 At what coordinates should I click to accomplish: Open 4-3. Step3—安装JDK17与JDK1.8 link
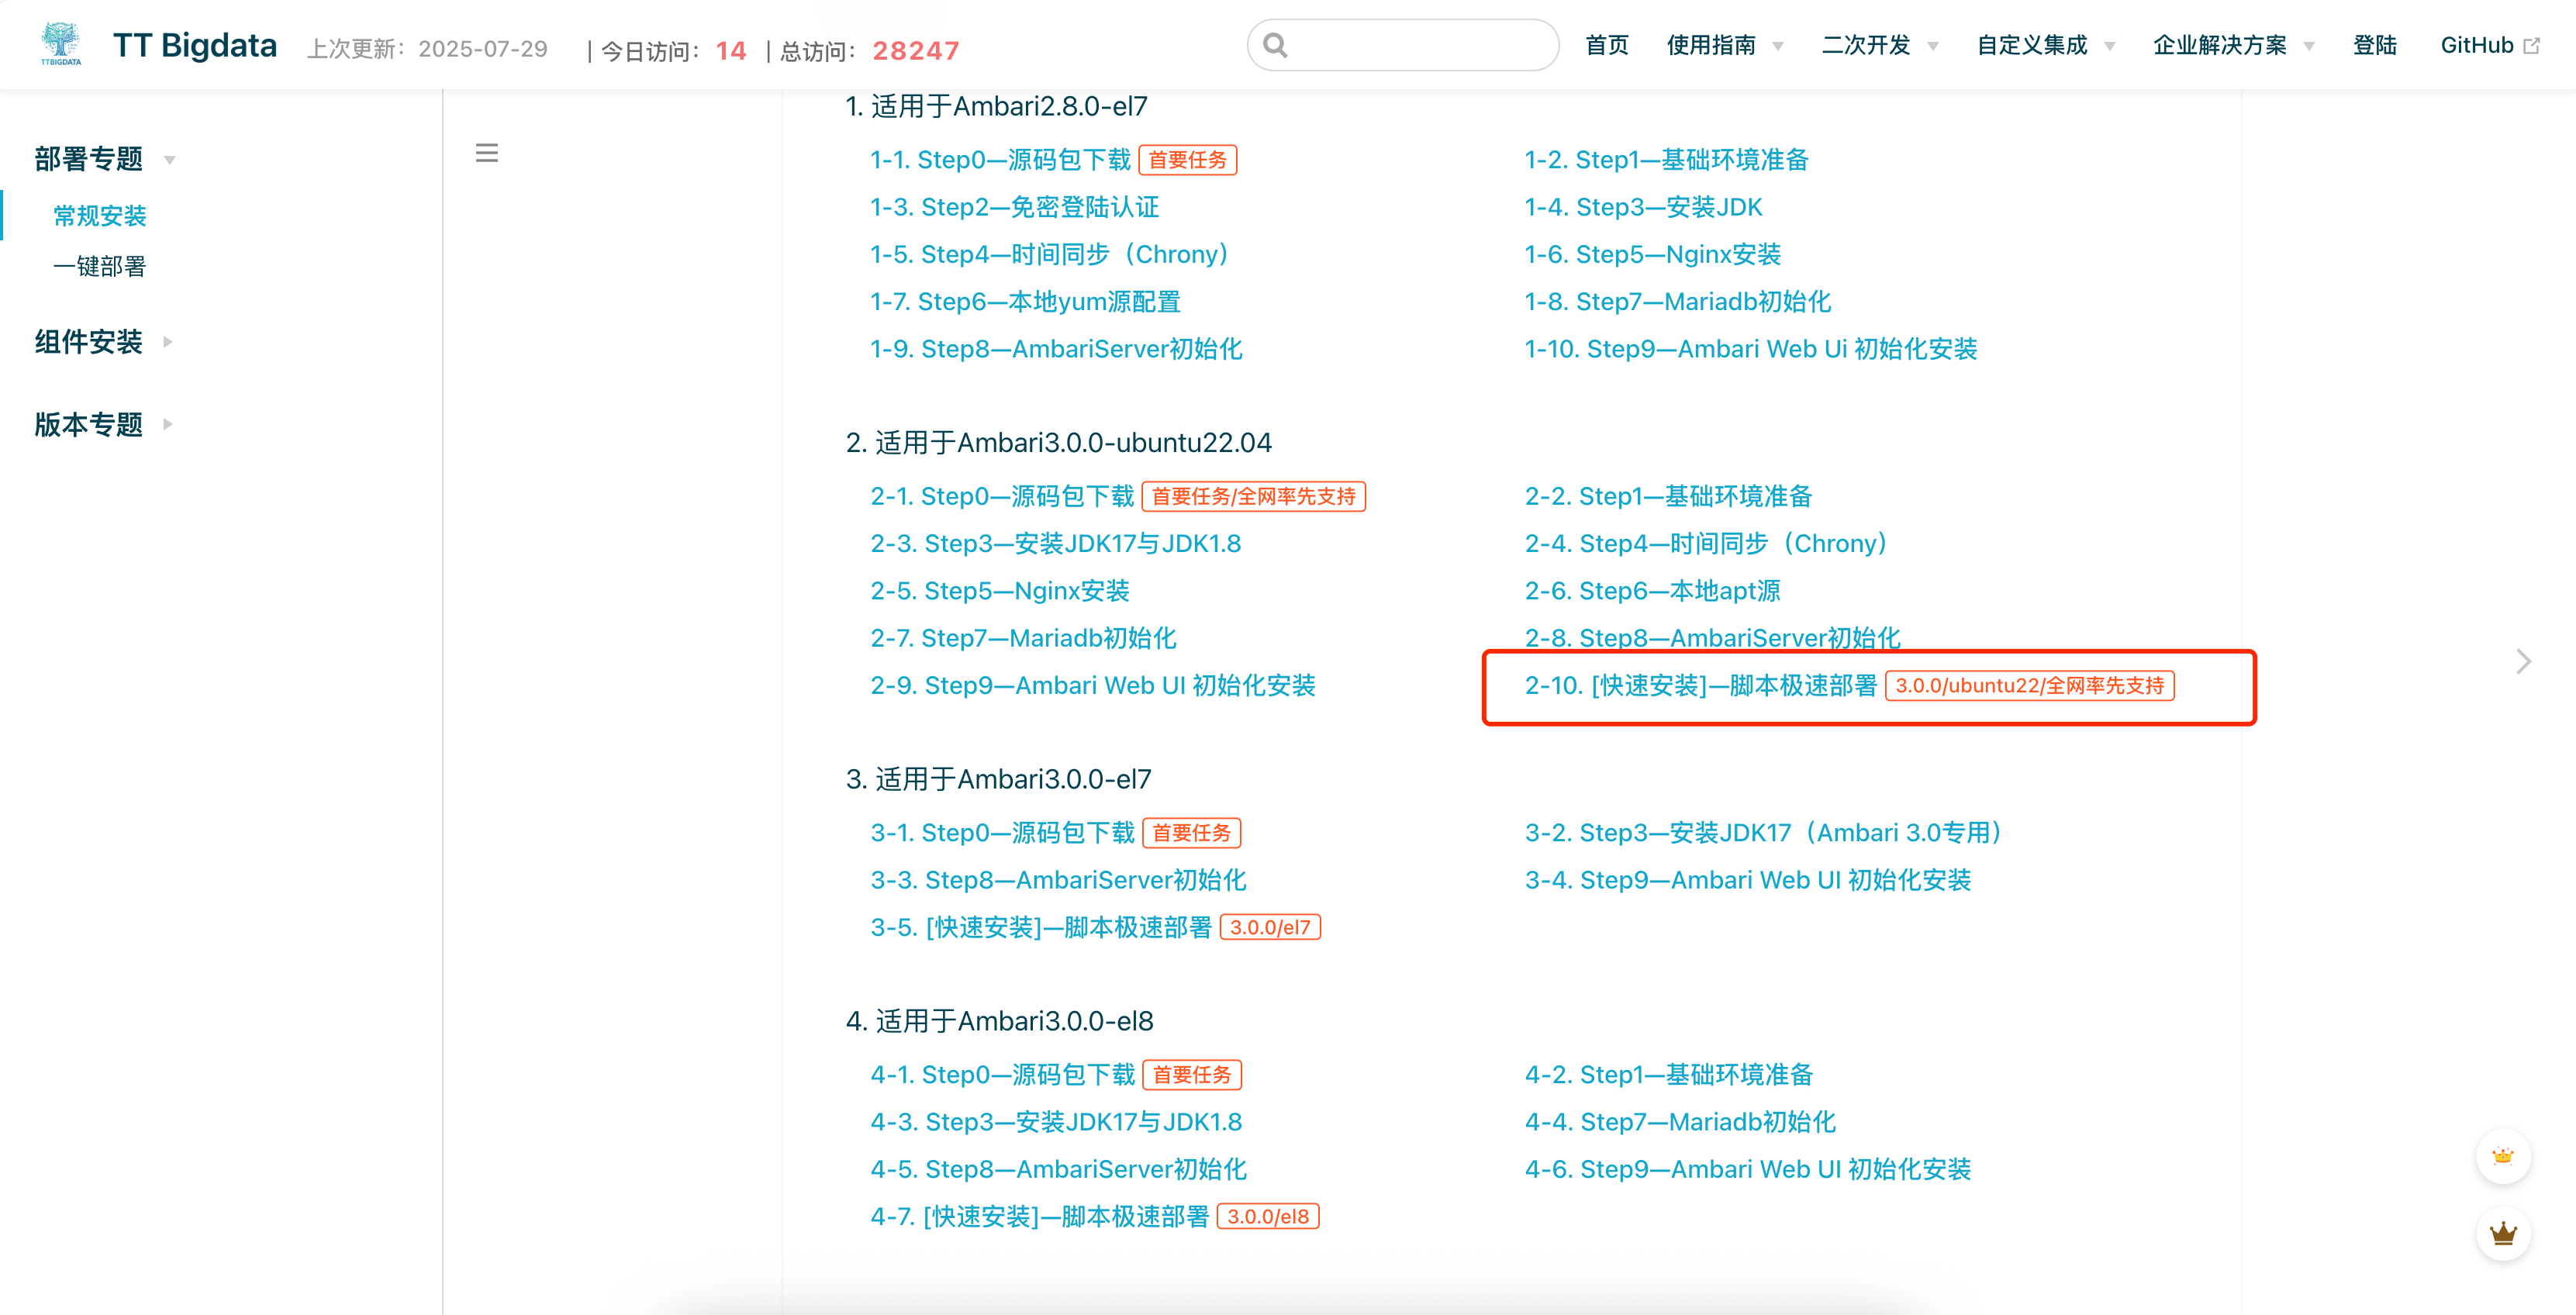pos(1056,1122)
